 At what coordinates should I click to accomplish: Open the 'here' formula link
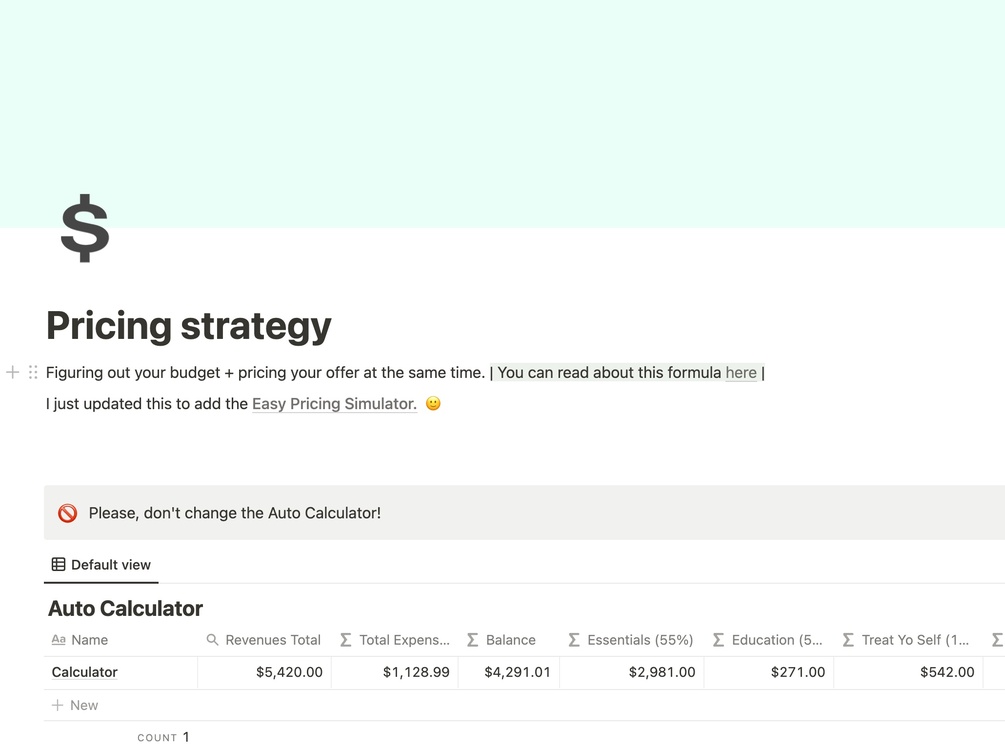tap(741, 373)
